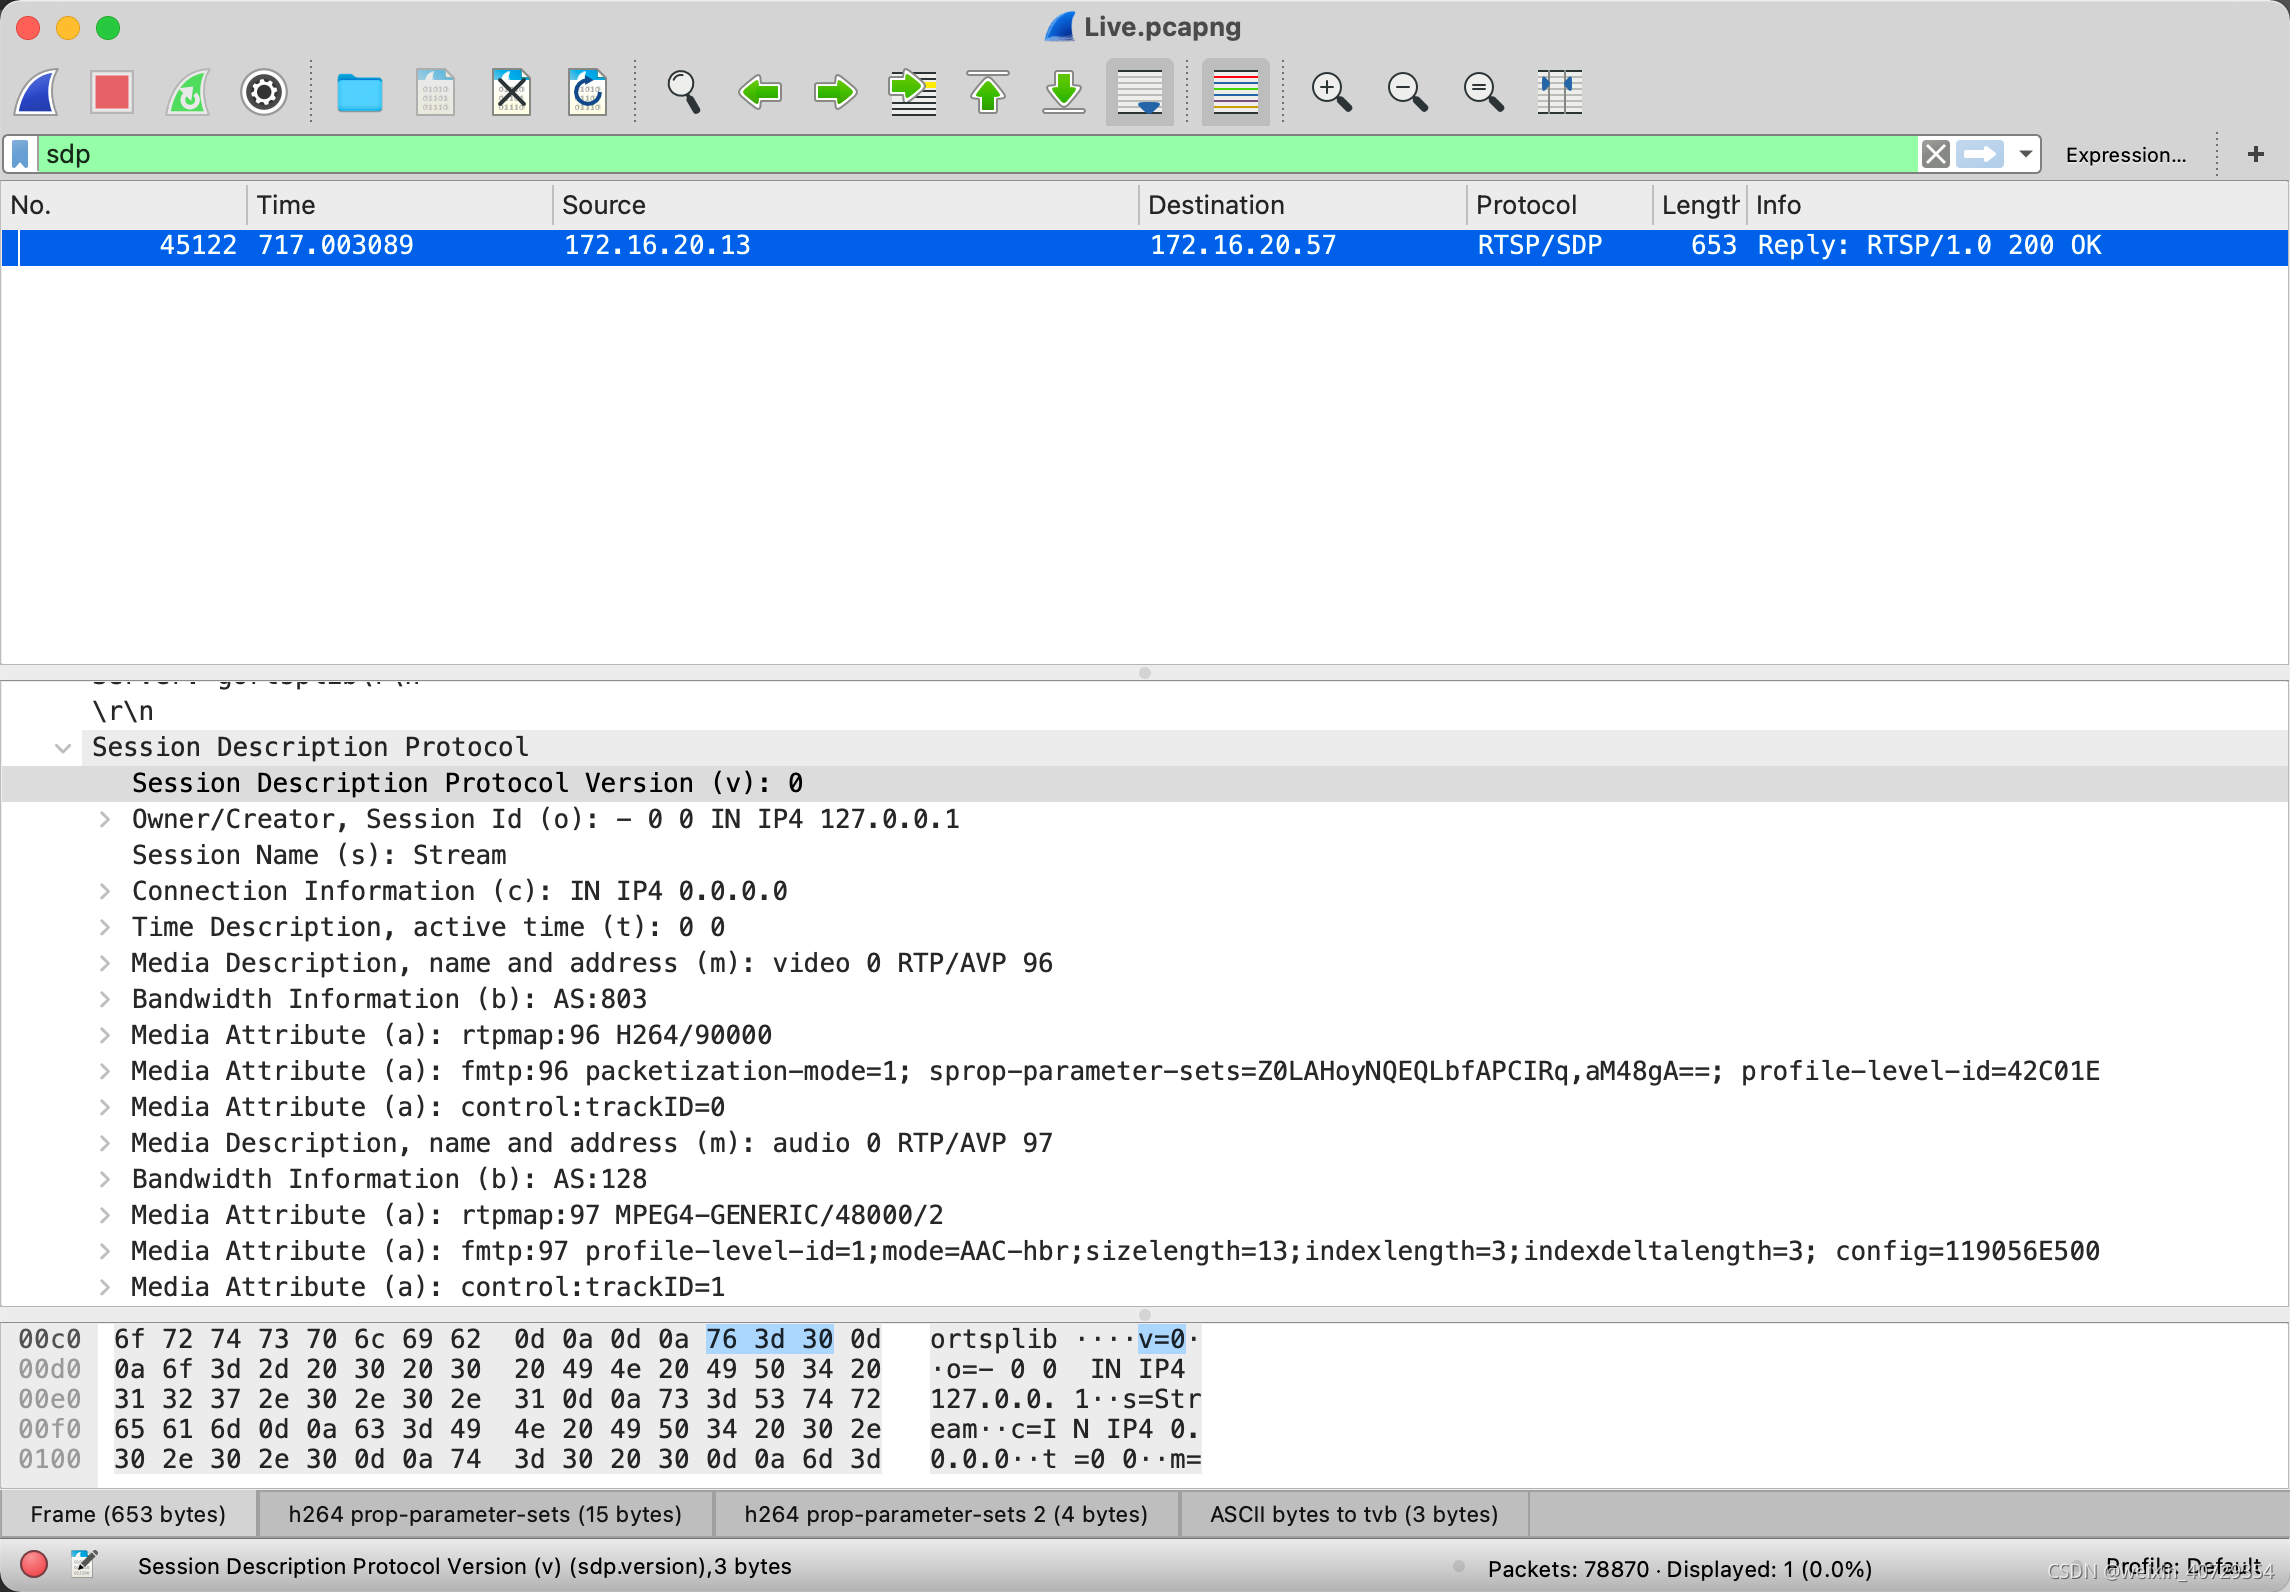
Task: Click the shark fin start capture icon
Action: pos(37,93)
